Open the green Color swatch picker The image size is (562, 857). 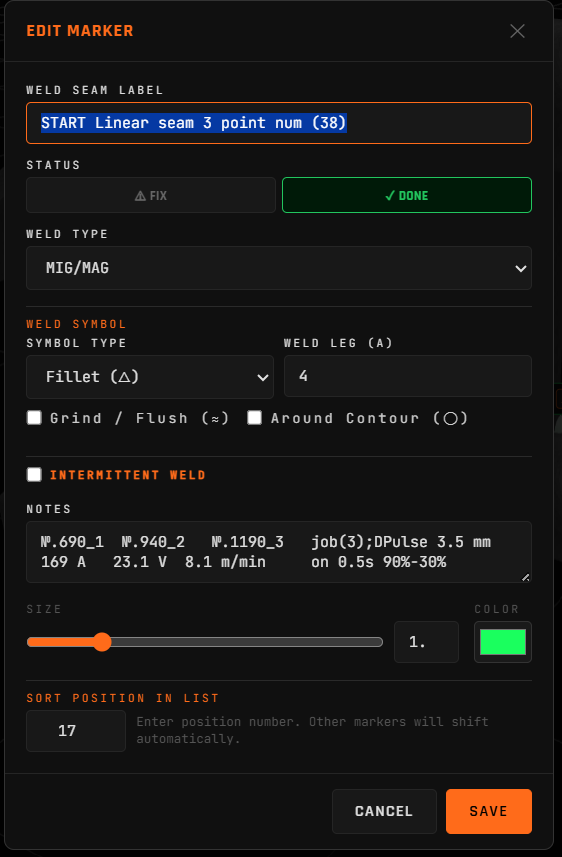[x=503, y=642]
